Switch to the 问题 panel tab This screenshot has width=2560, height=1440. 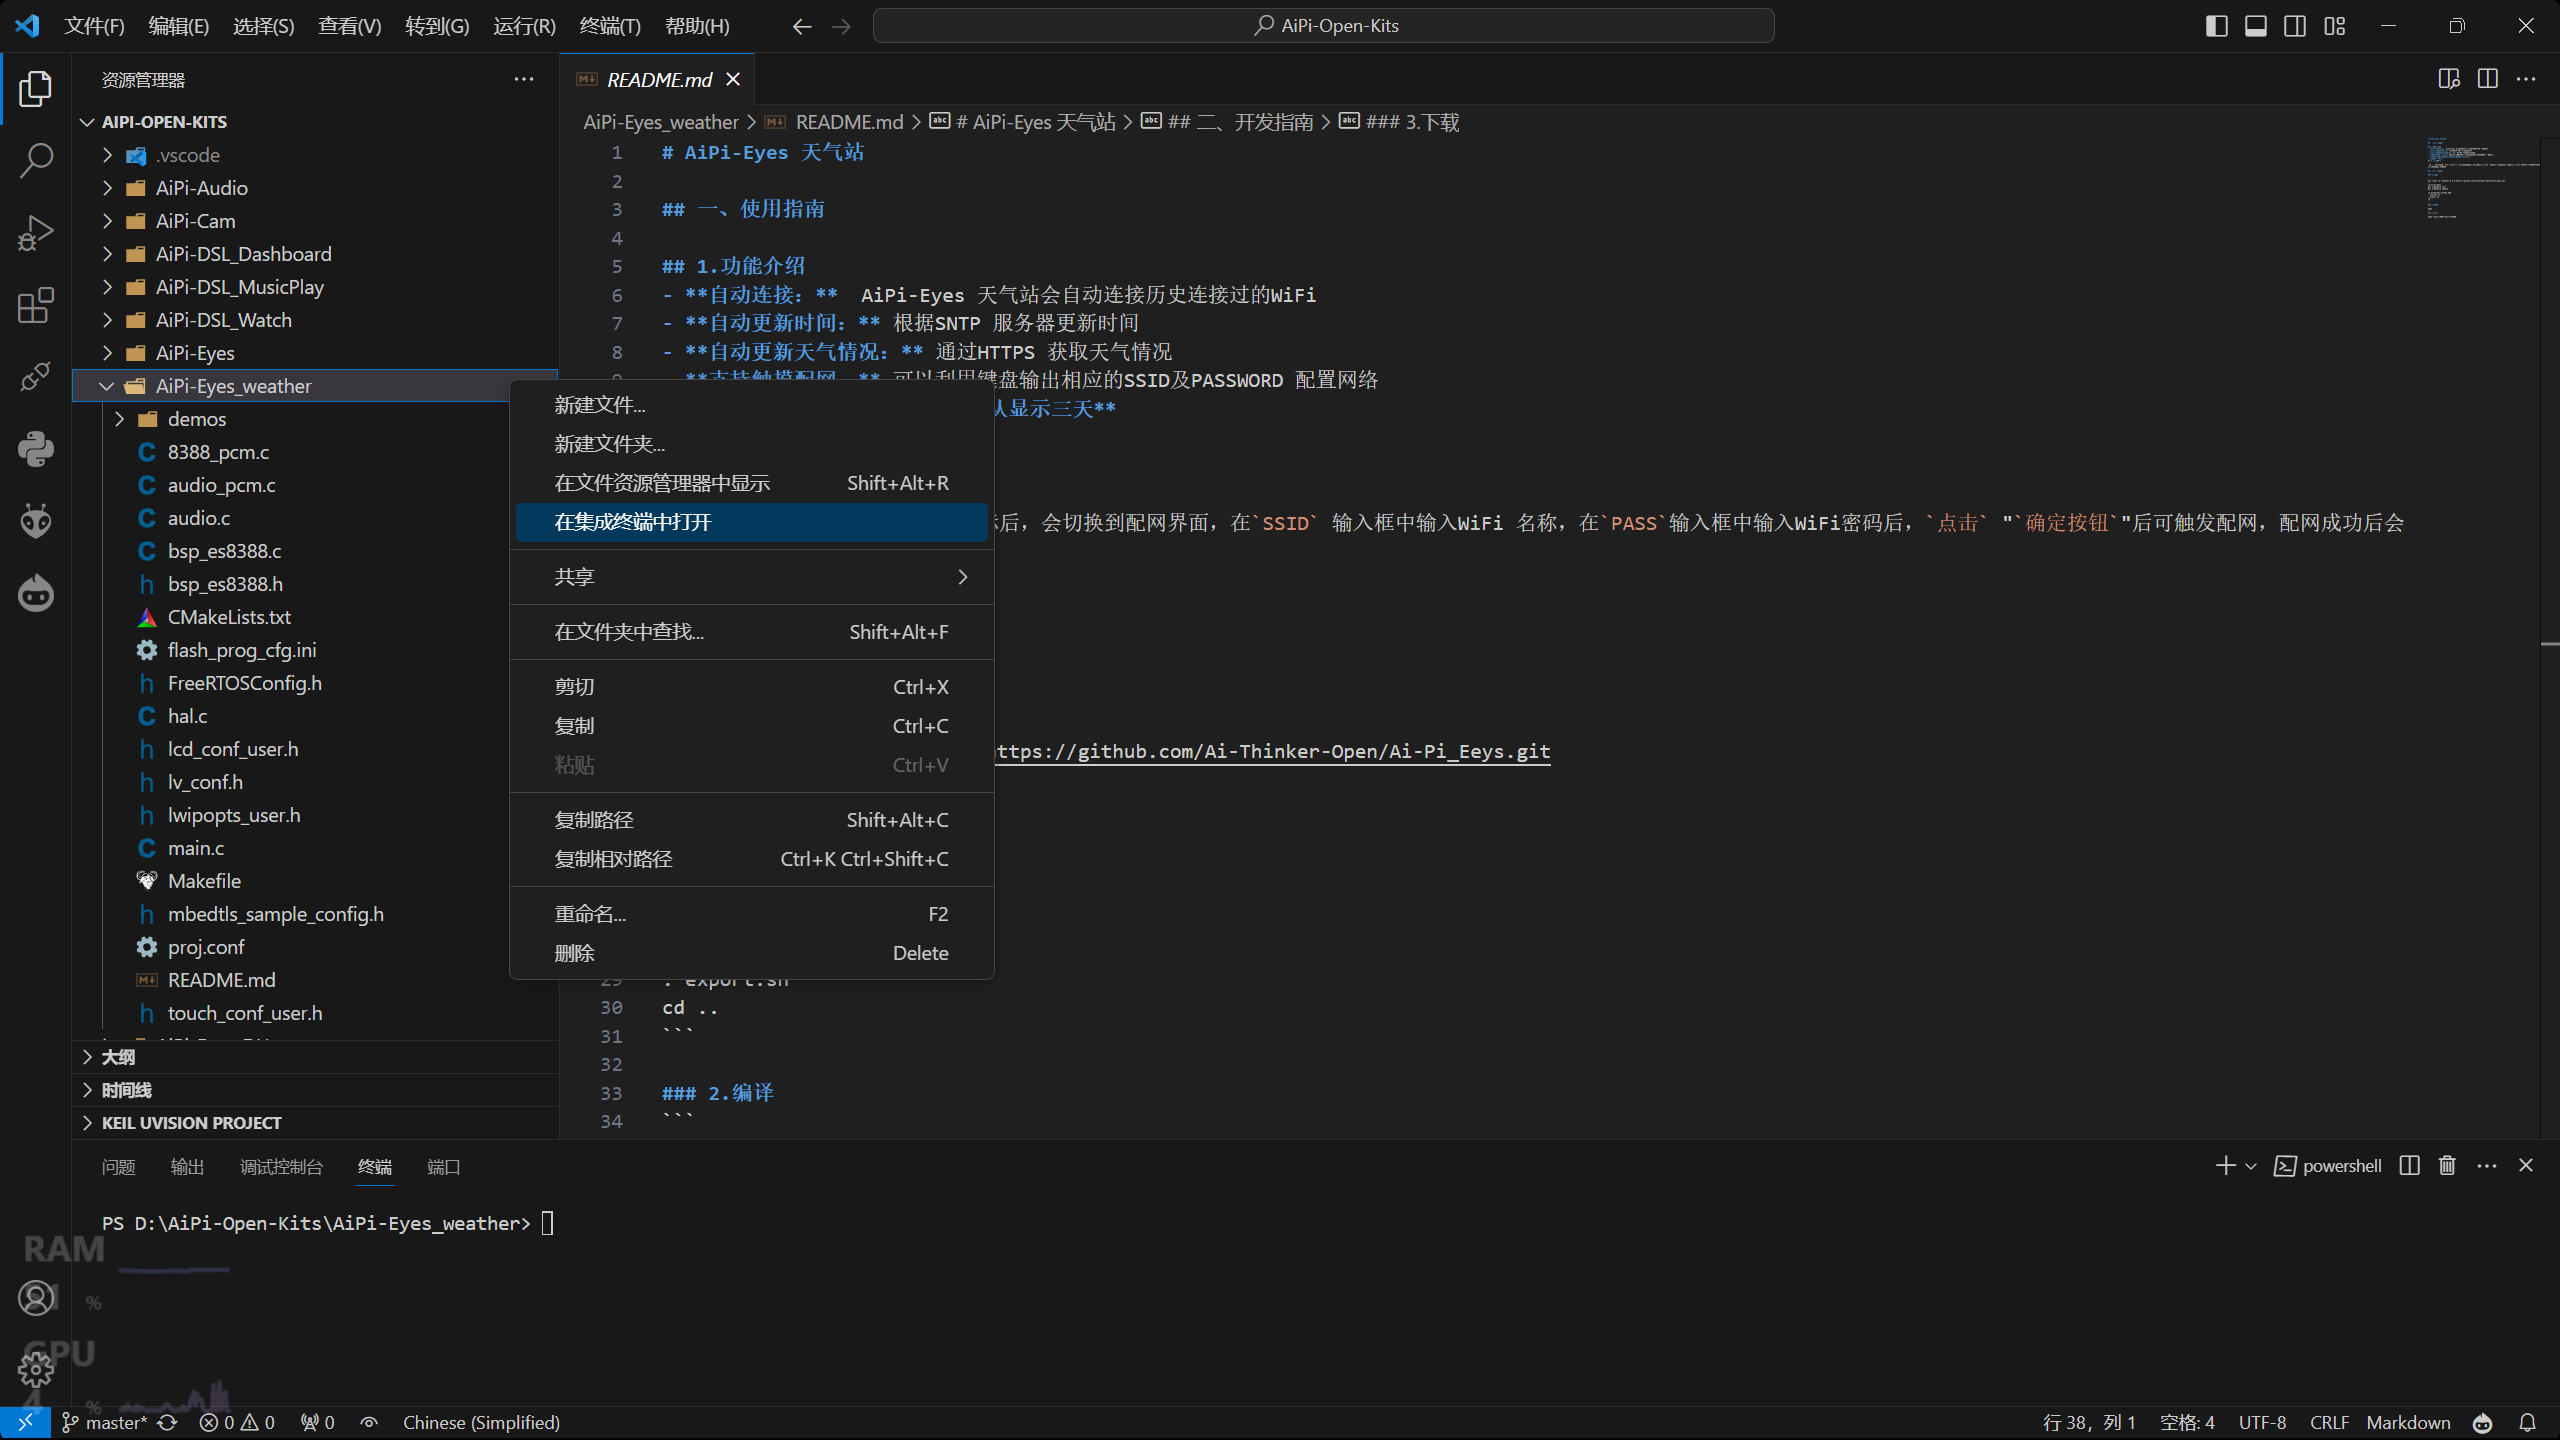[118, 1167]
